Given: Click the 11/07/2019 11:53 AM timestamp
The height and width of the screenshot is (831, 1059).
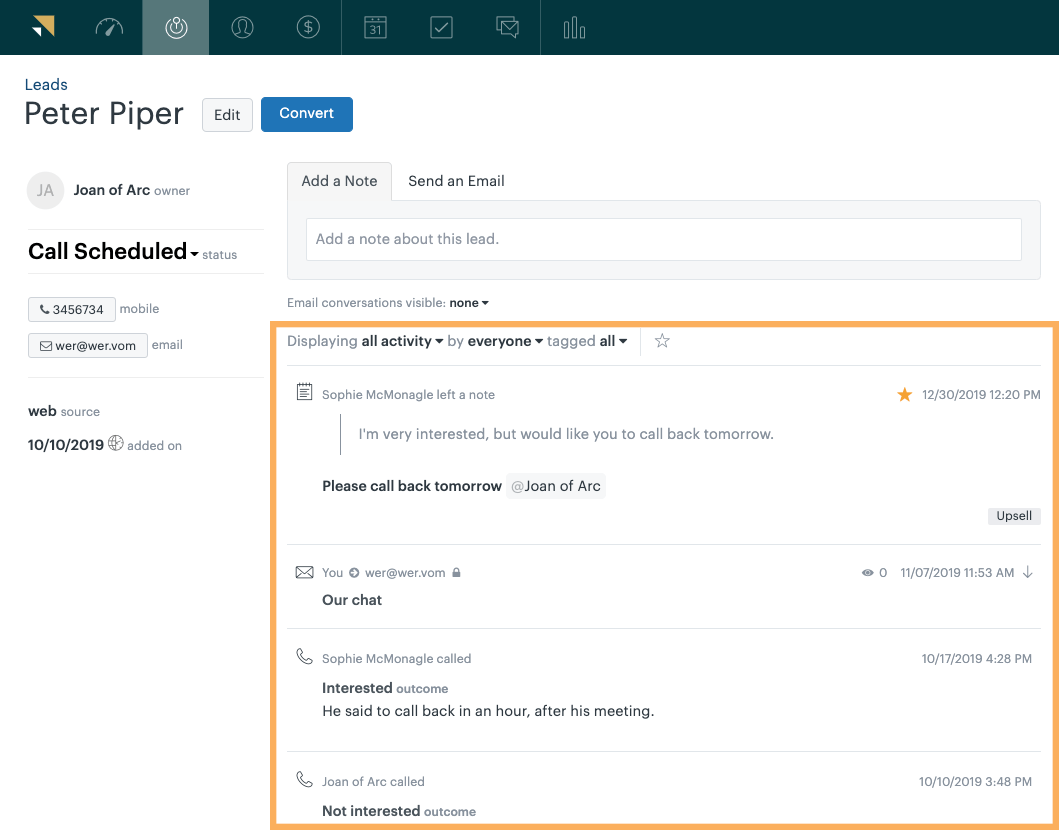Looking at the screenshot, I should pyautogui.click(x=957, y=573).
